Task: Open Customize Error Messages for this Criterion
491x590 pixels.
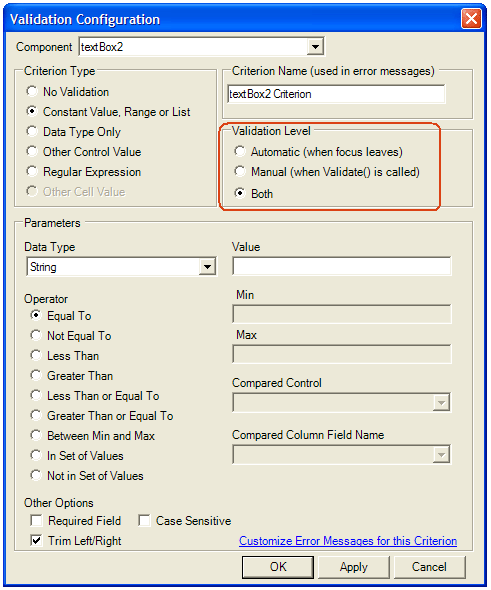Action: (x=348, y=541)
